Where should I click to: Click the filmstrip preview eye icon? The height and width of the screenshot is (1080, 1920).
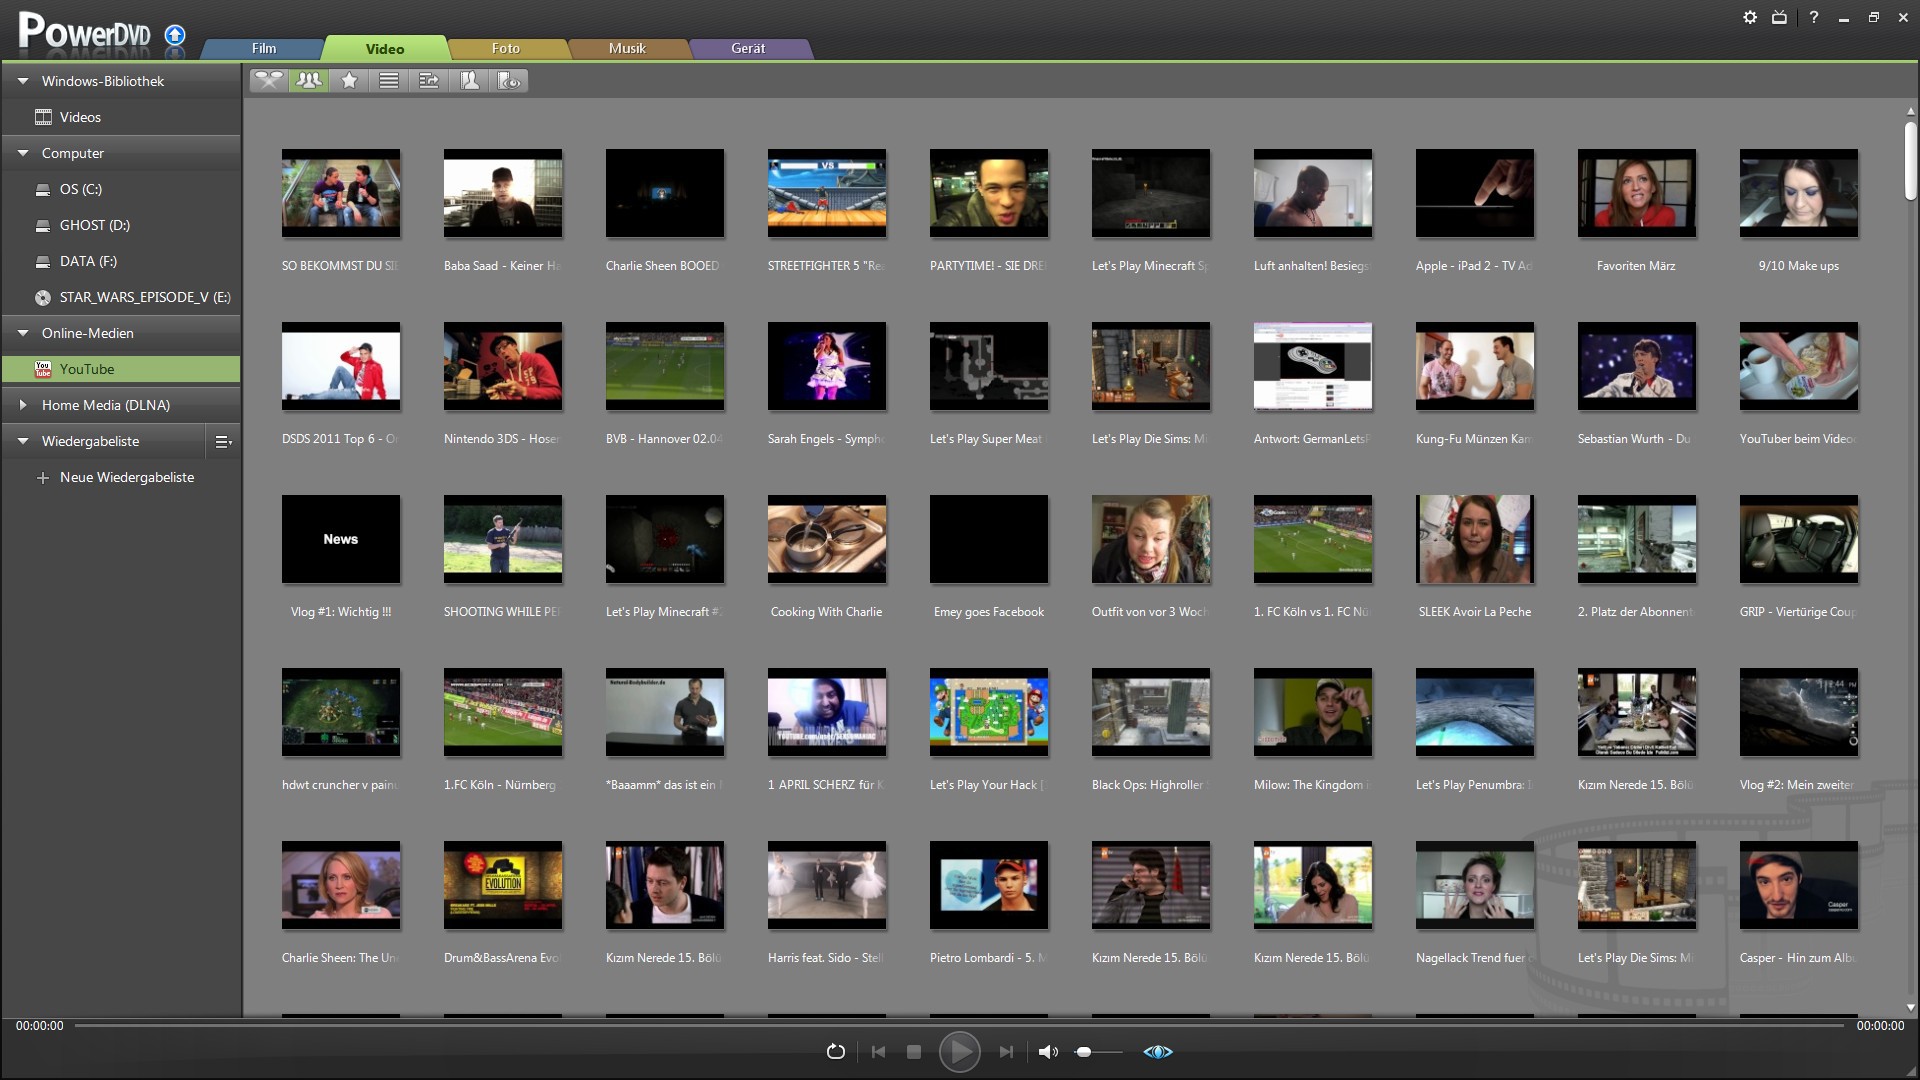(508, 81)
